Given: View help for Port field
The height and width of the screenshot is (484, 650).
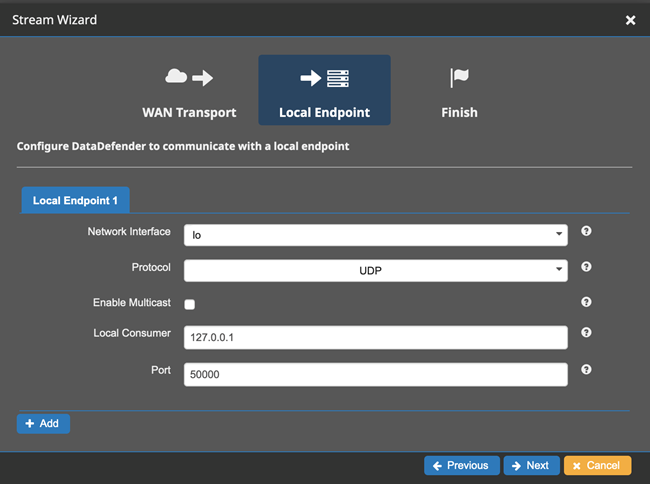Looking at the screenshot, I should click(x=586, y=369).
